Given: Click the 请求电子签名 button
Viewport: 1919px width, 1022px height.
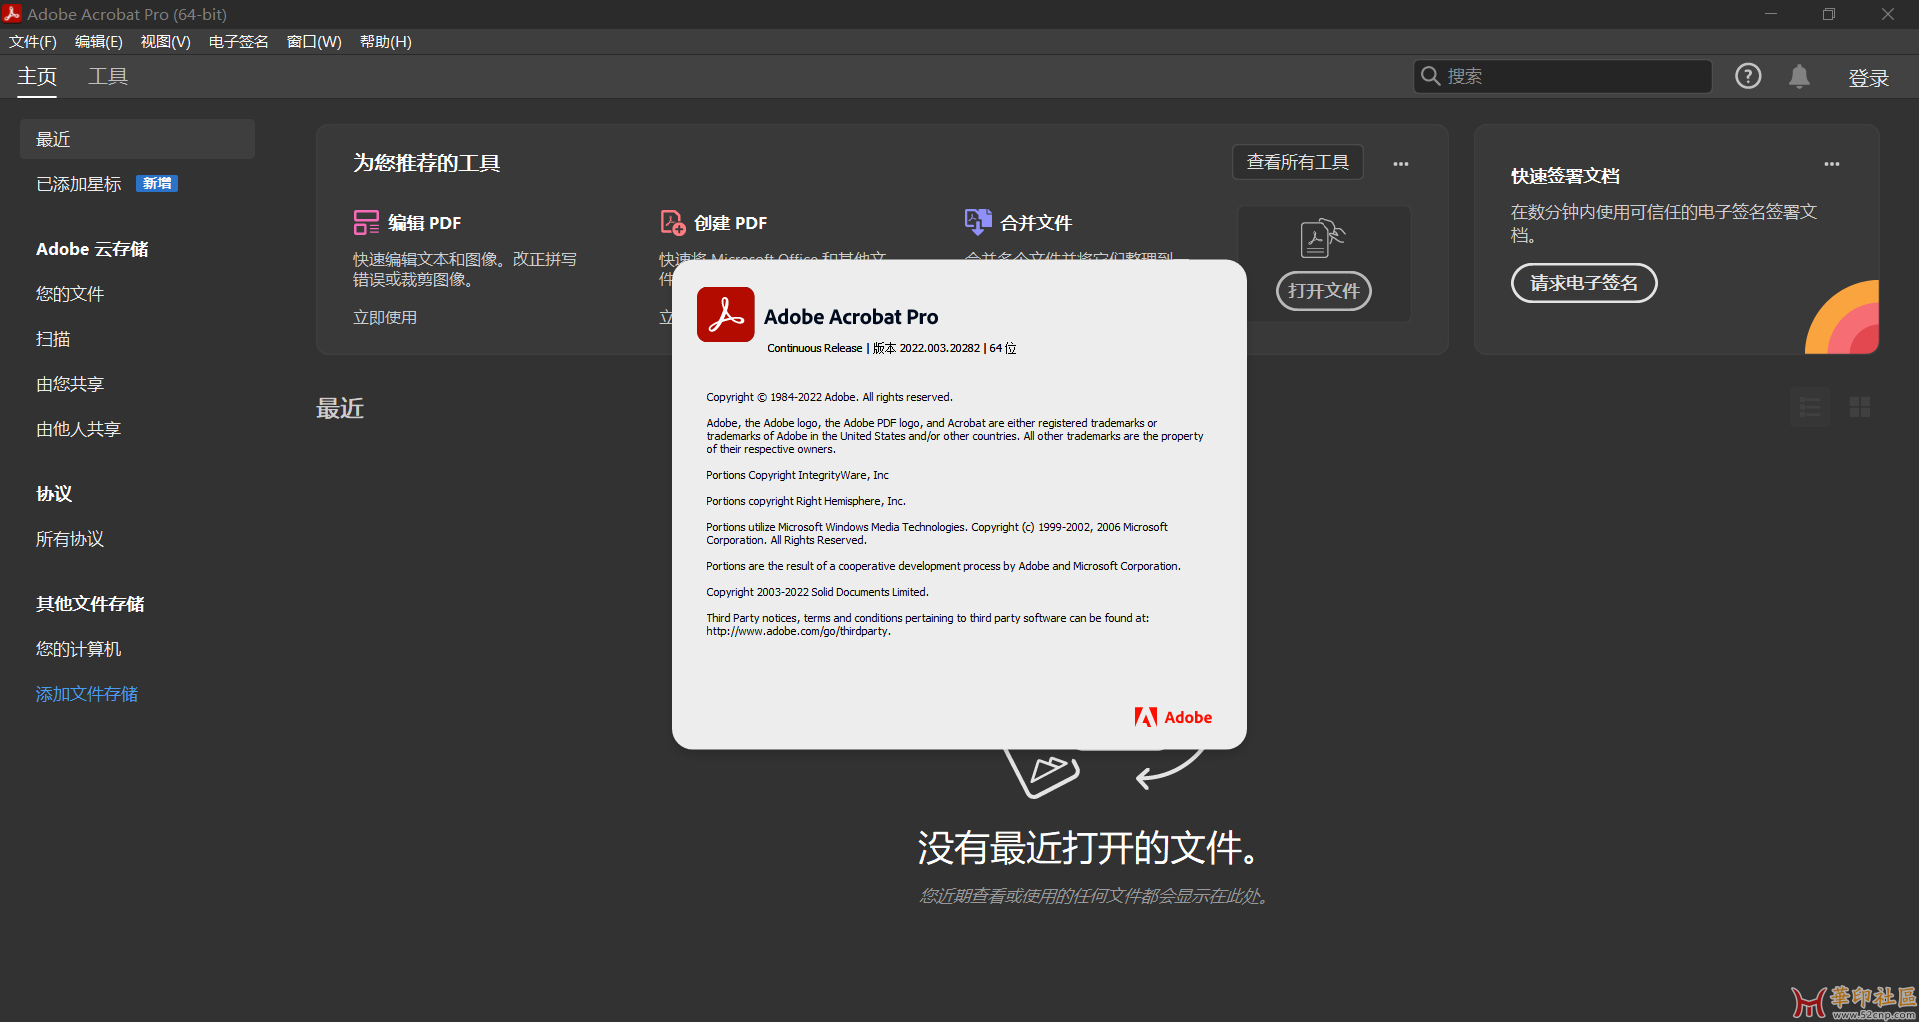Looking at the screenshot, I should point(1584,283).
